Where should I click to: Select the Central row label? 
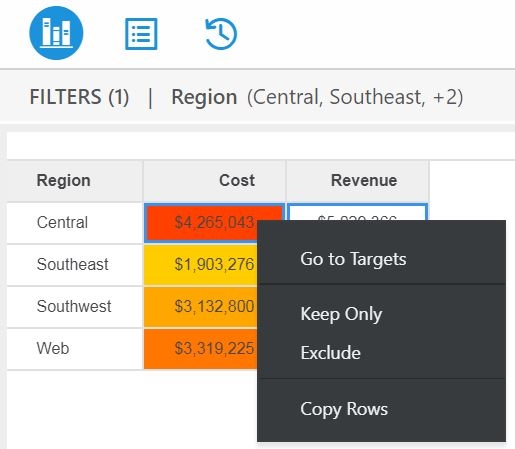coord(62,222)
